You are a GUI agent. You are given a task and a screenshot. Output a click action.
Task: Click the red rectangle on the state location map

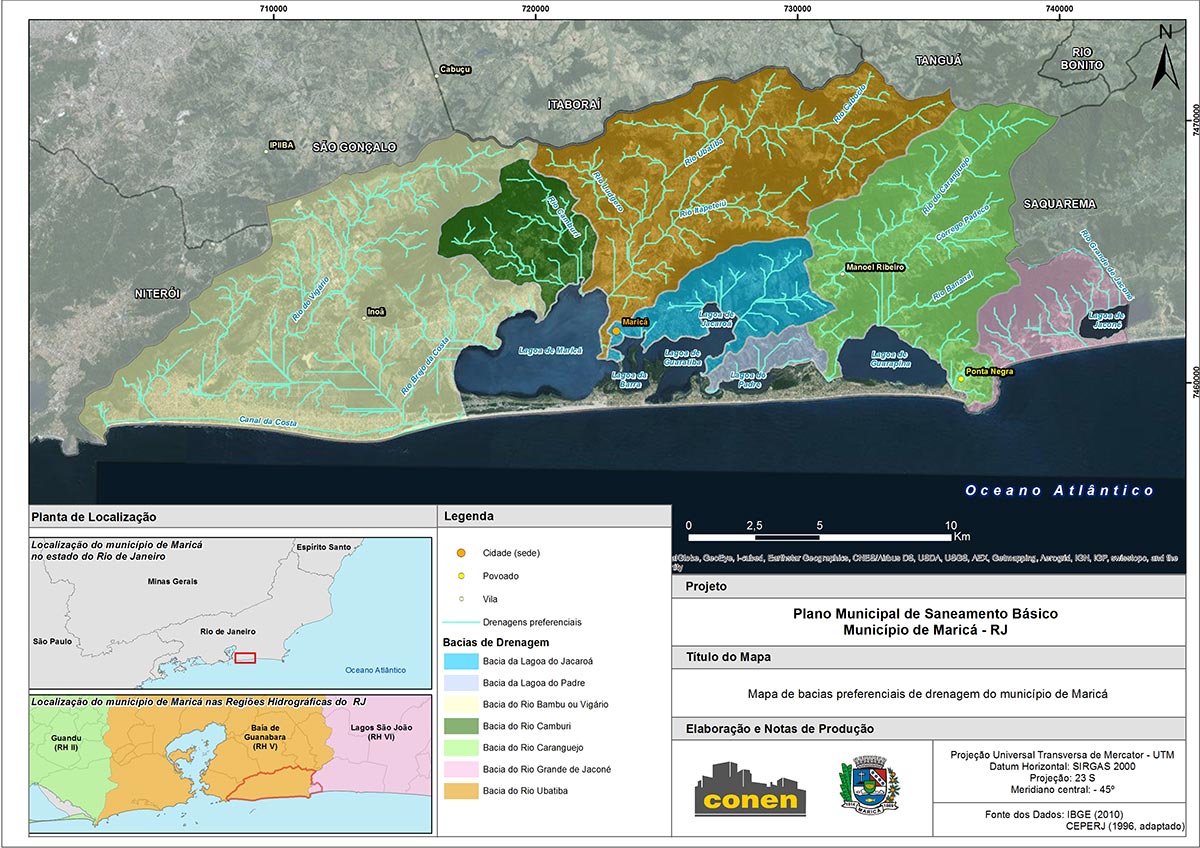(x=245, y=657)
